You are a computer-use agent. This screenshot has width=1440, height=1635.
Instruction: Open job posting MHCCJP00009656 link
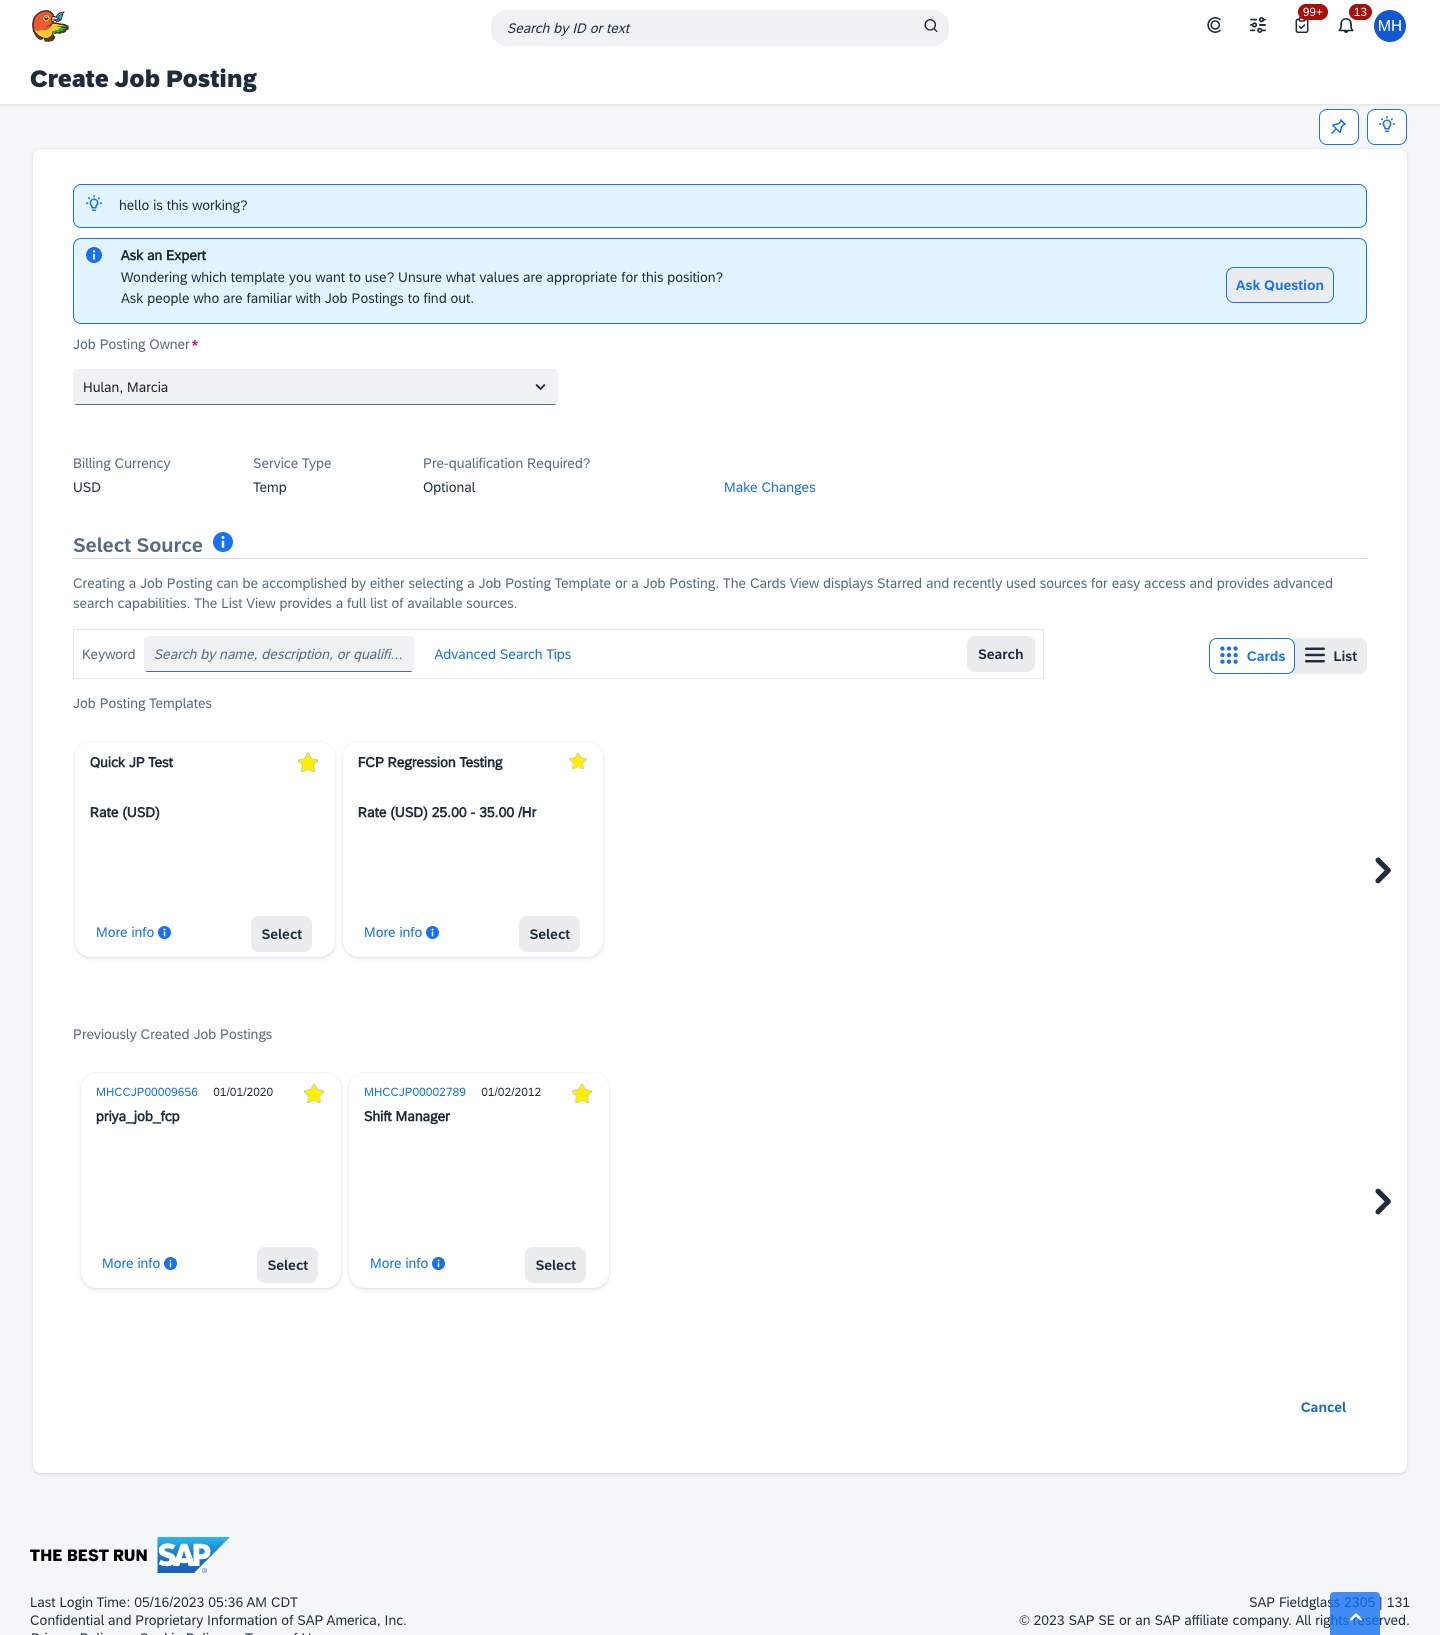click(147, 1092)
